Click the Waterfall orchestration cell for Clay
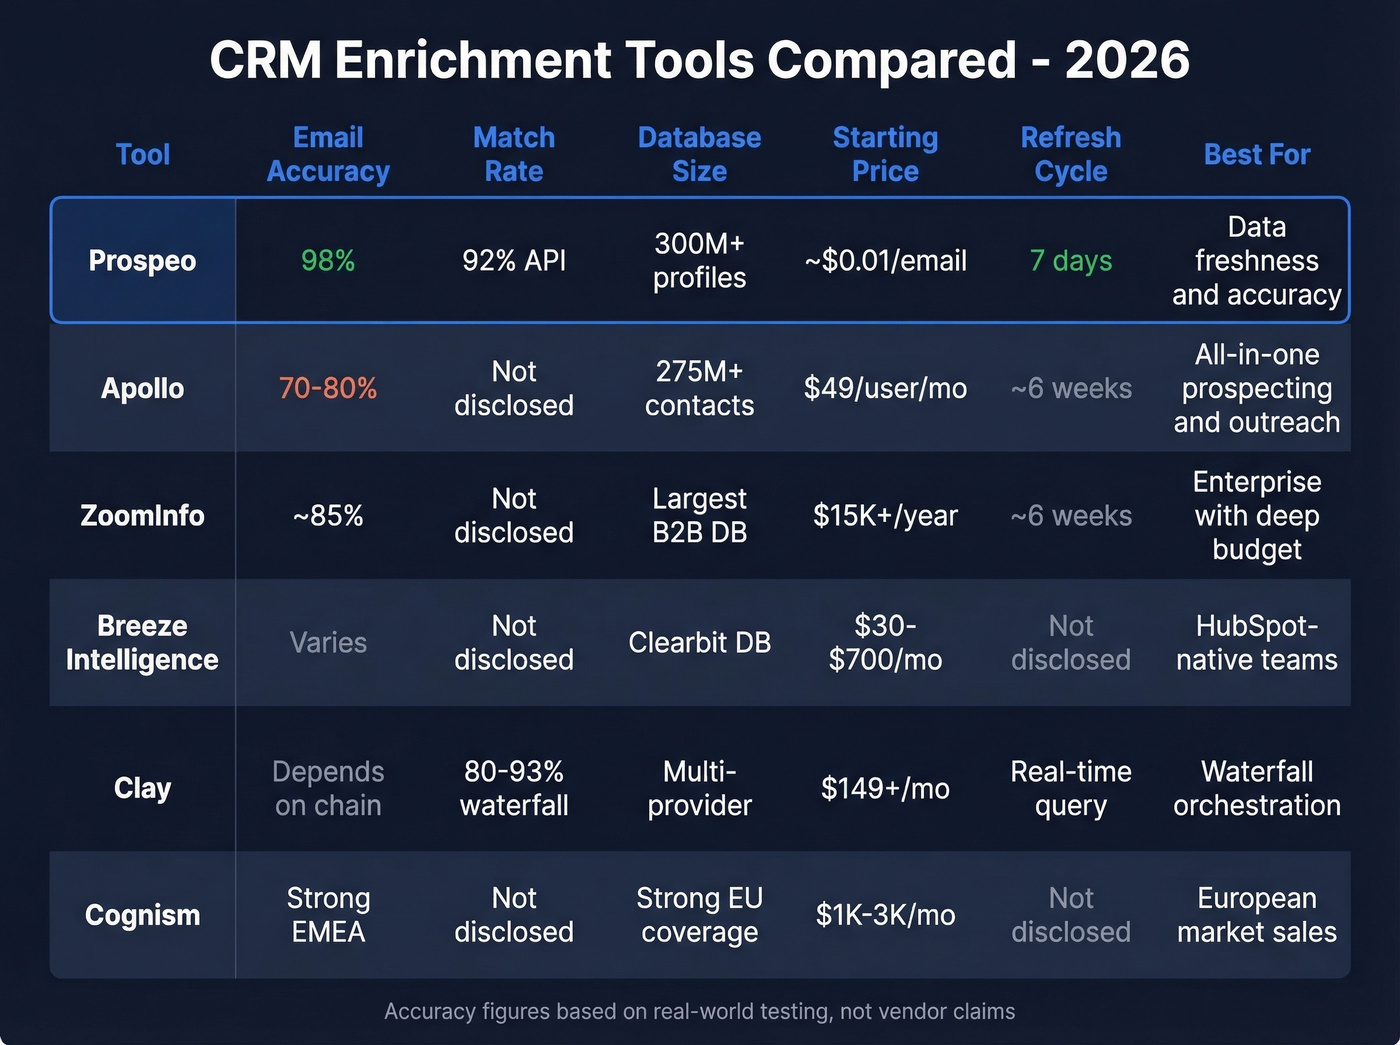 point(1256,788)
